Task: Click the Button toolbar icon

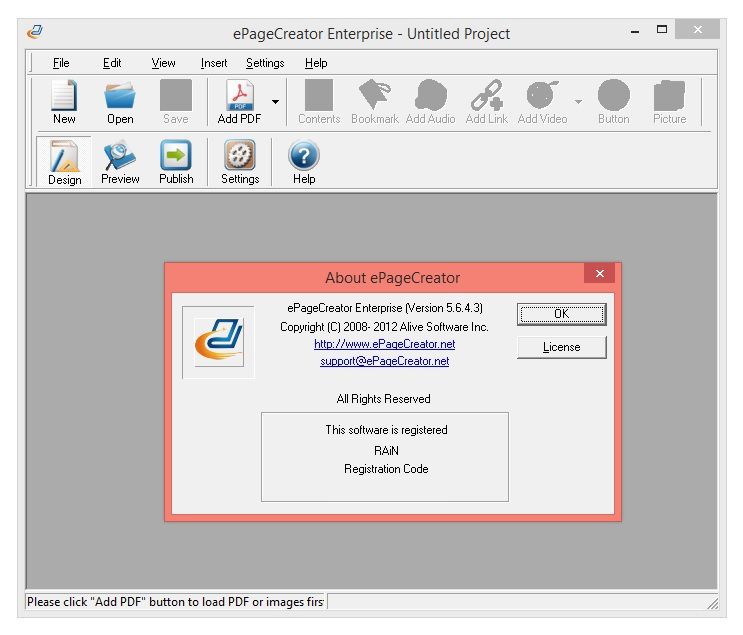Action: [614, 102]
